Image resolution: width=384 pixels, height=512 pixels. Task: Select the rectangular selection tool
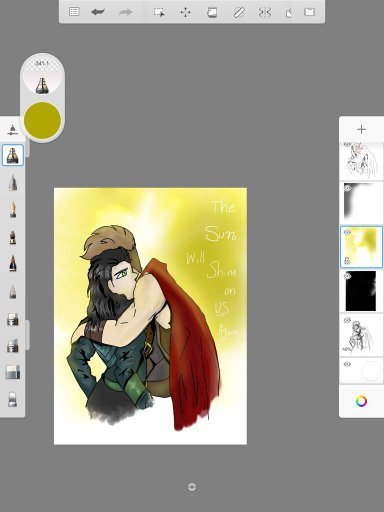click(159, 13)
